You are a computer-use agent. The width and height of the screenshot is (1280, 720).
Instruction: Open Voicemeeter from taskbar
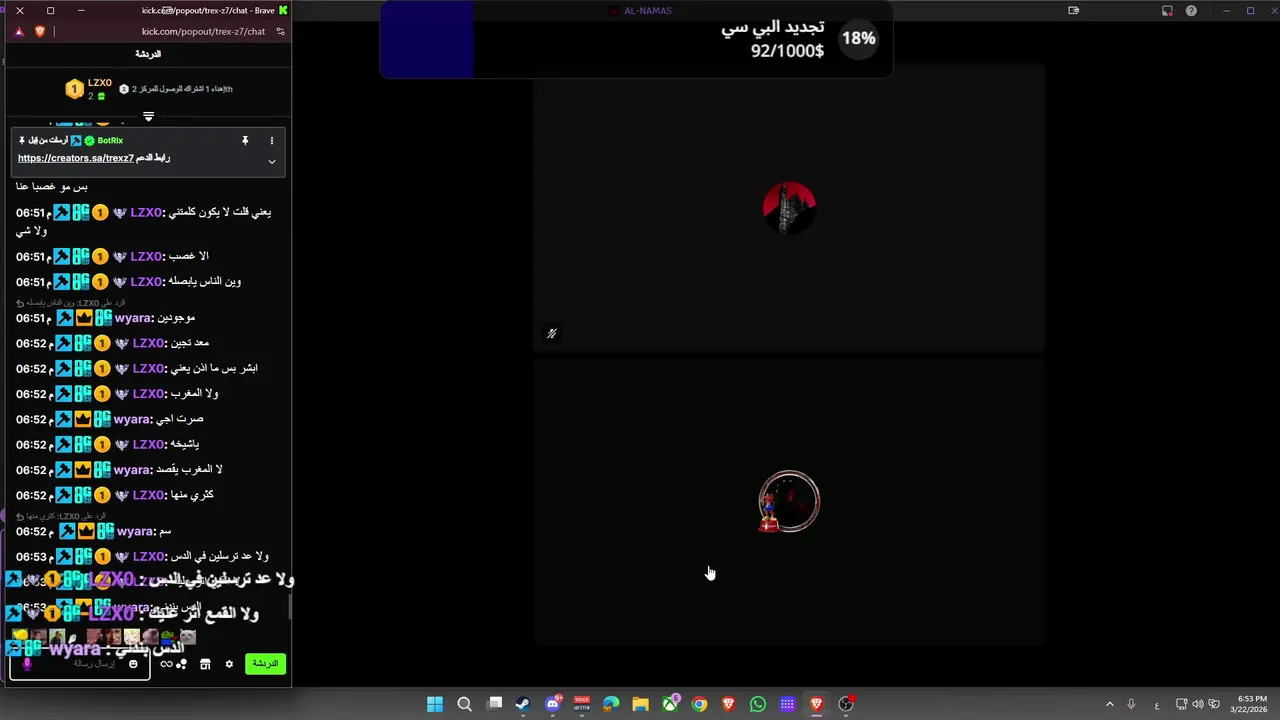click(x=582, y=704)
